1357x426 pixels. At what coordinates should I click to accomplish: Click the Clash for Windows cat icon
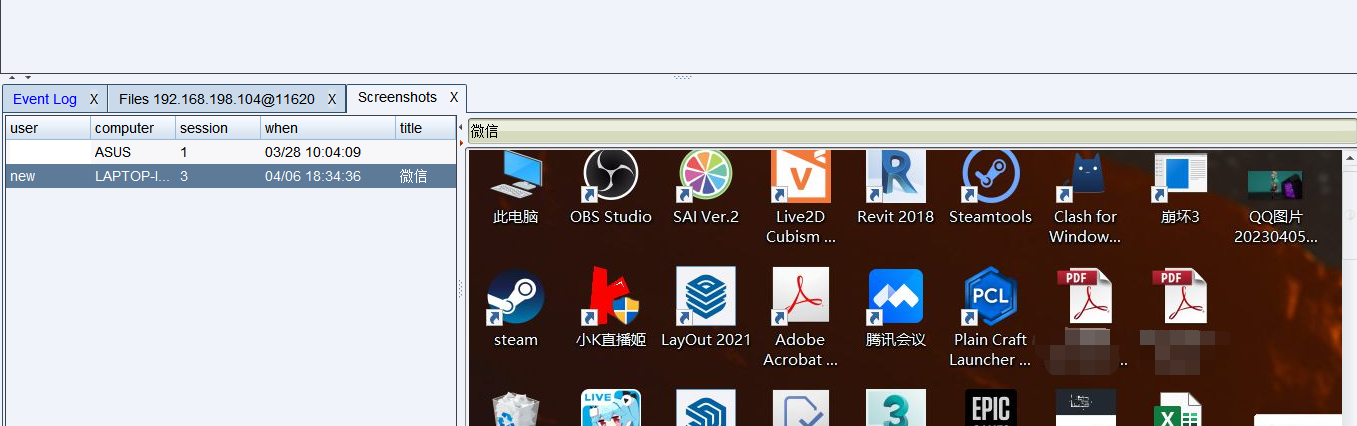(1085, 177)
